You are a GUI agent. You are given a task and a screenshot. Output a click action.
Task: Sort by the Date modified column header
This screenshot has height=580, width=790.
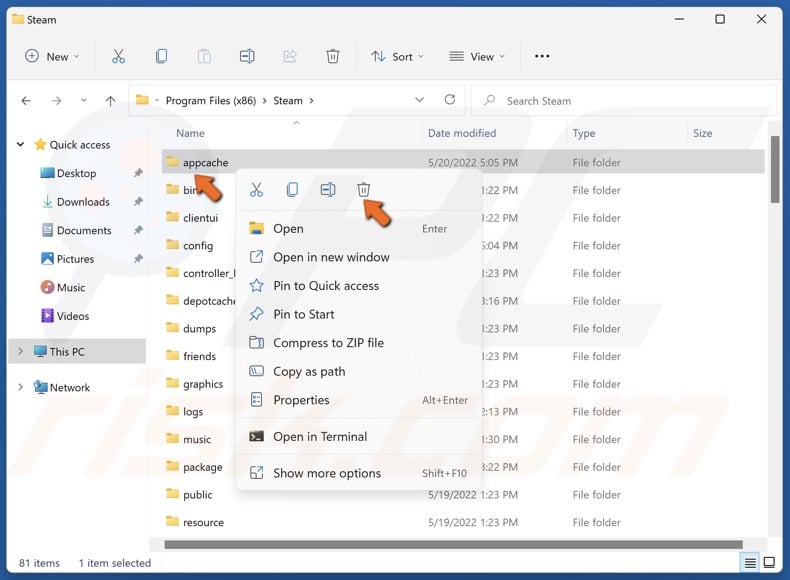[x=462, y=134]
